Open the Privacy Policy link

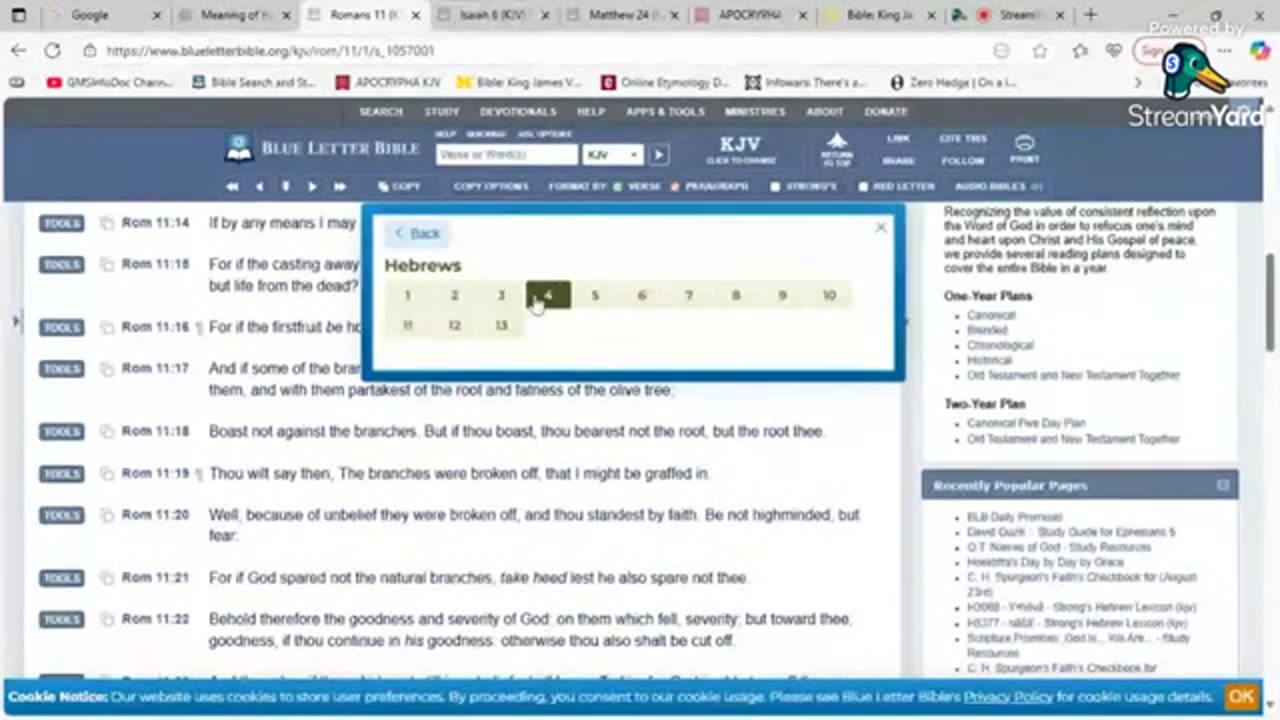1008,697
